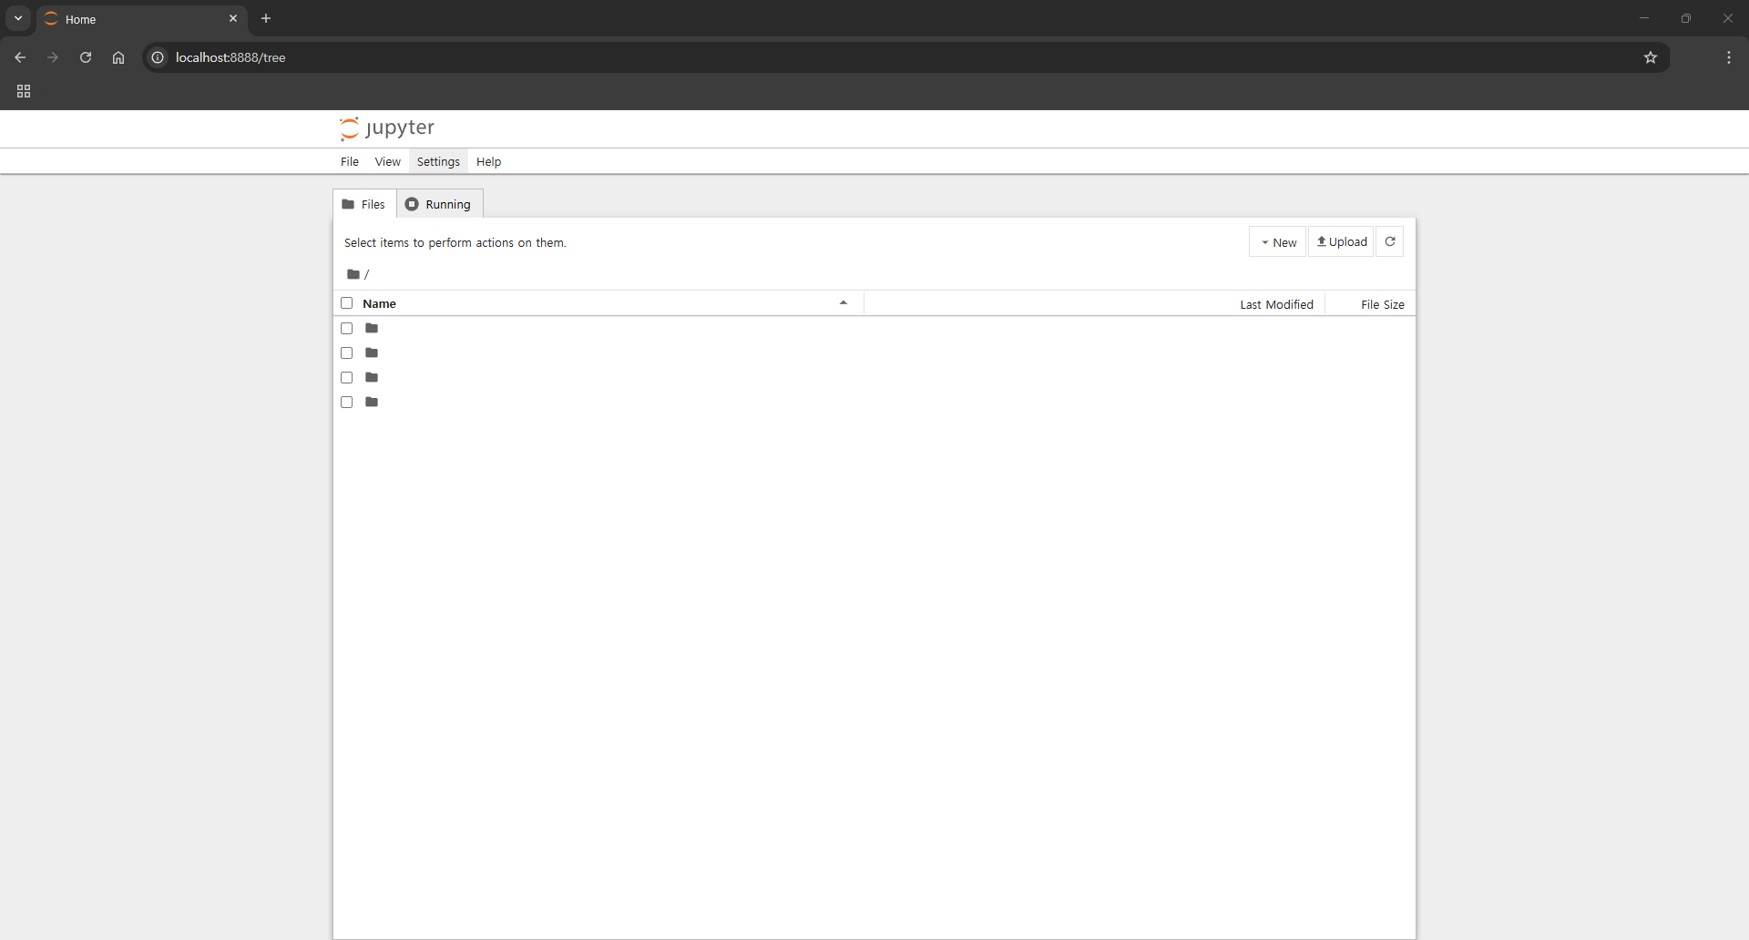Open Chrome three-dot menu
This screenshot has width=1749, height=940.
coord(1728,58)
